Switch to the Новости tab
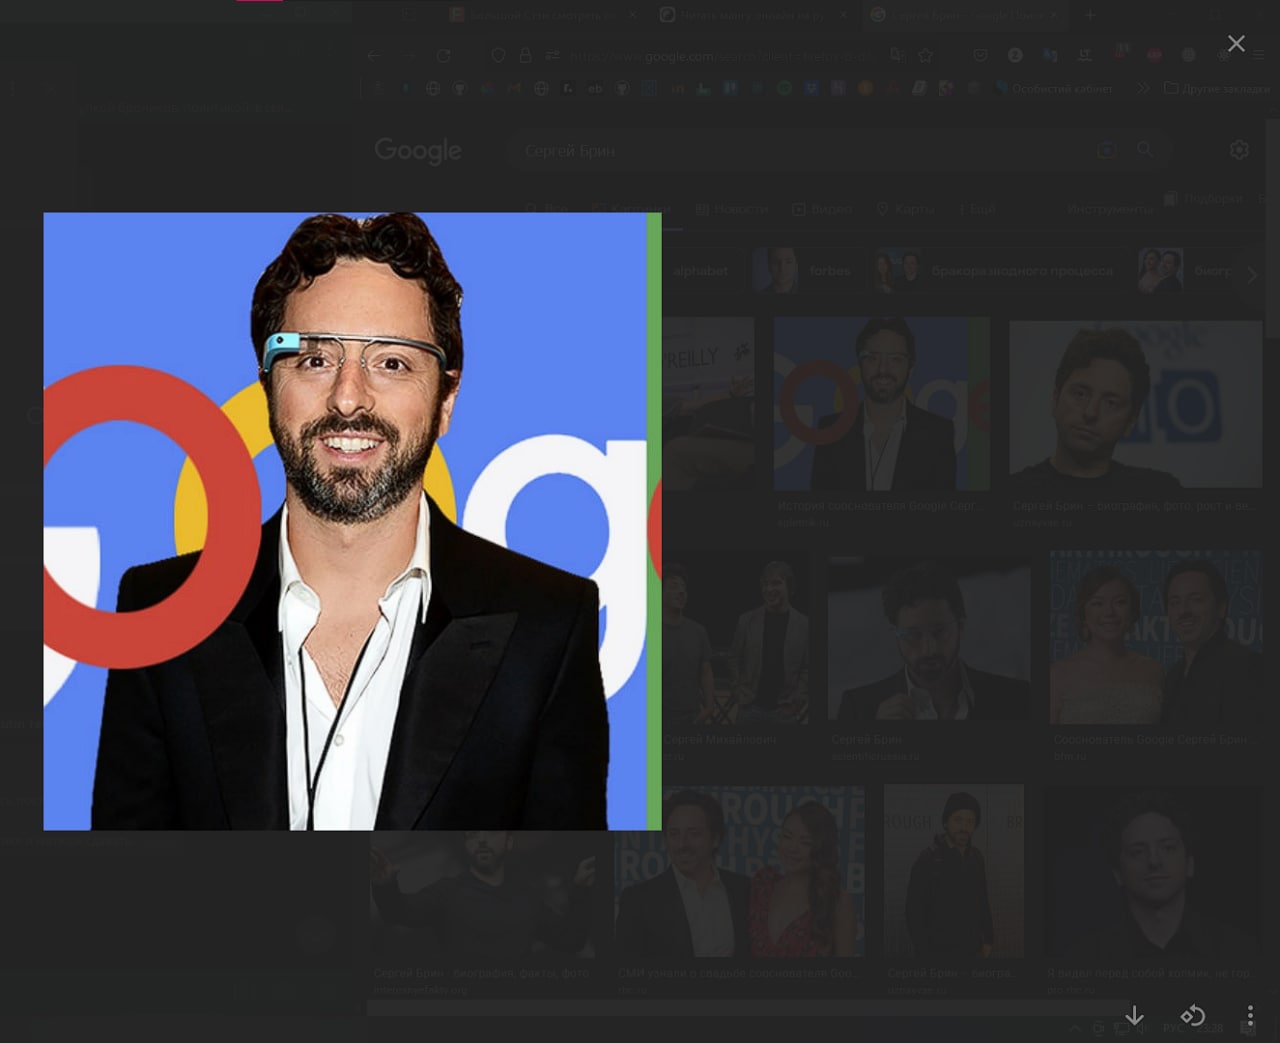The height and width of the screenshot is (1043, 1280). click(731, 209)
